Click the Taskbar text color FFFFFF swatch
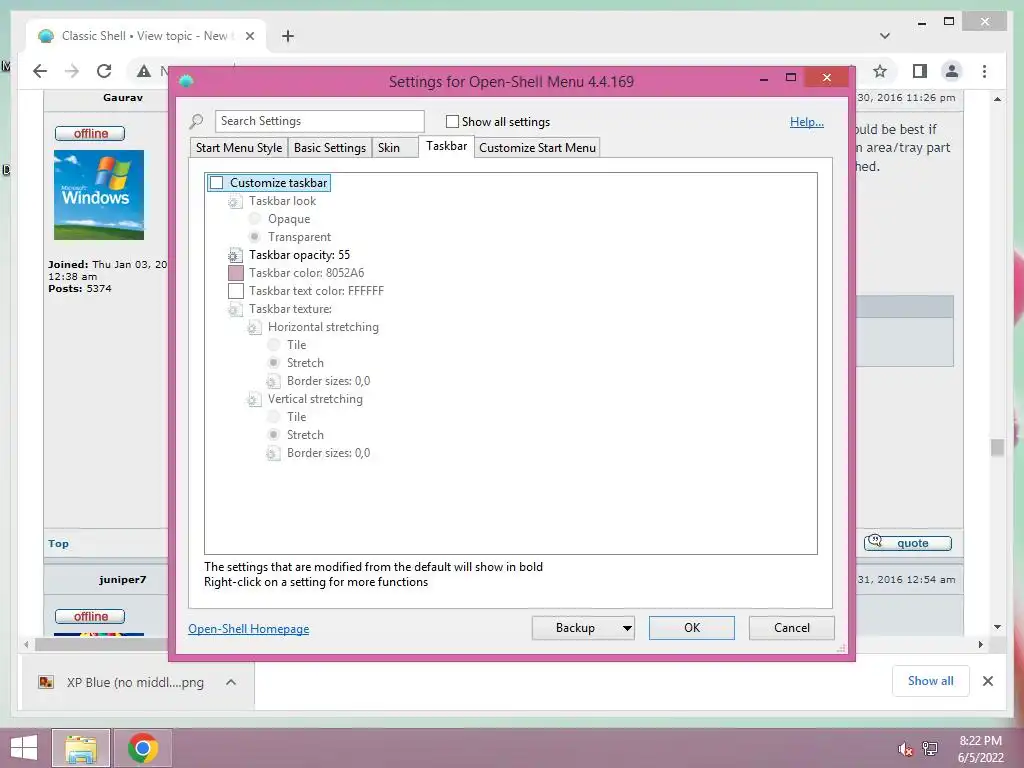 [236, 291]
